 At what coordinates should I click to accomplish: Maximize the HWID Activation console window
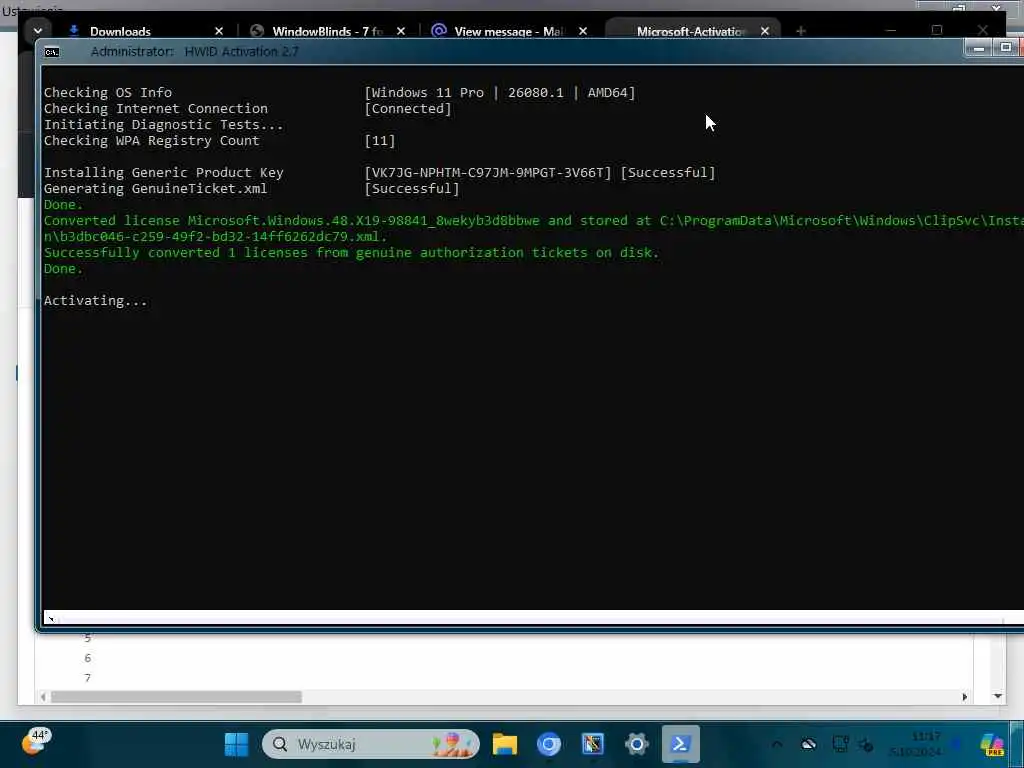coord(1005,48)
